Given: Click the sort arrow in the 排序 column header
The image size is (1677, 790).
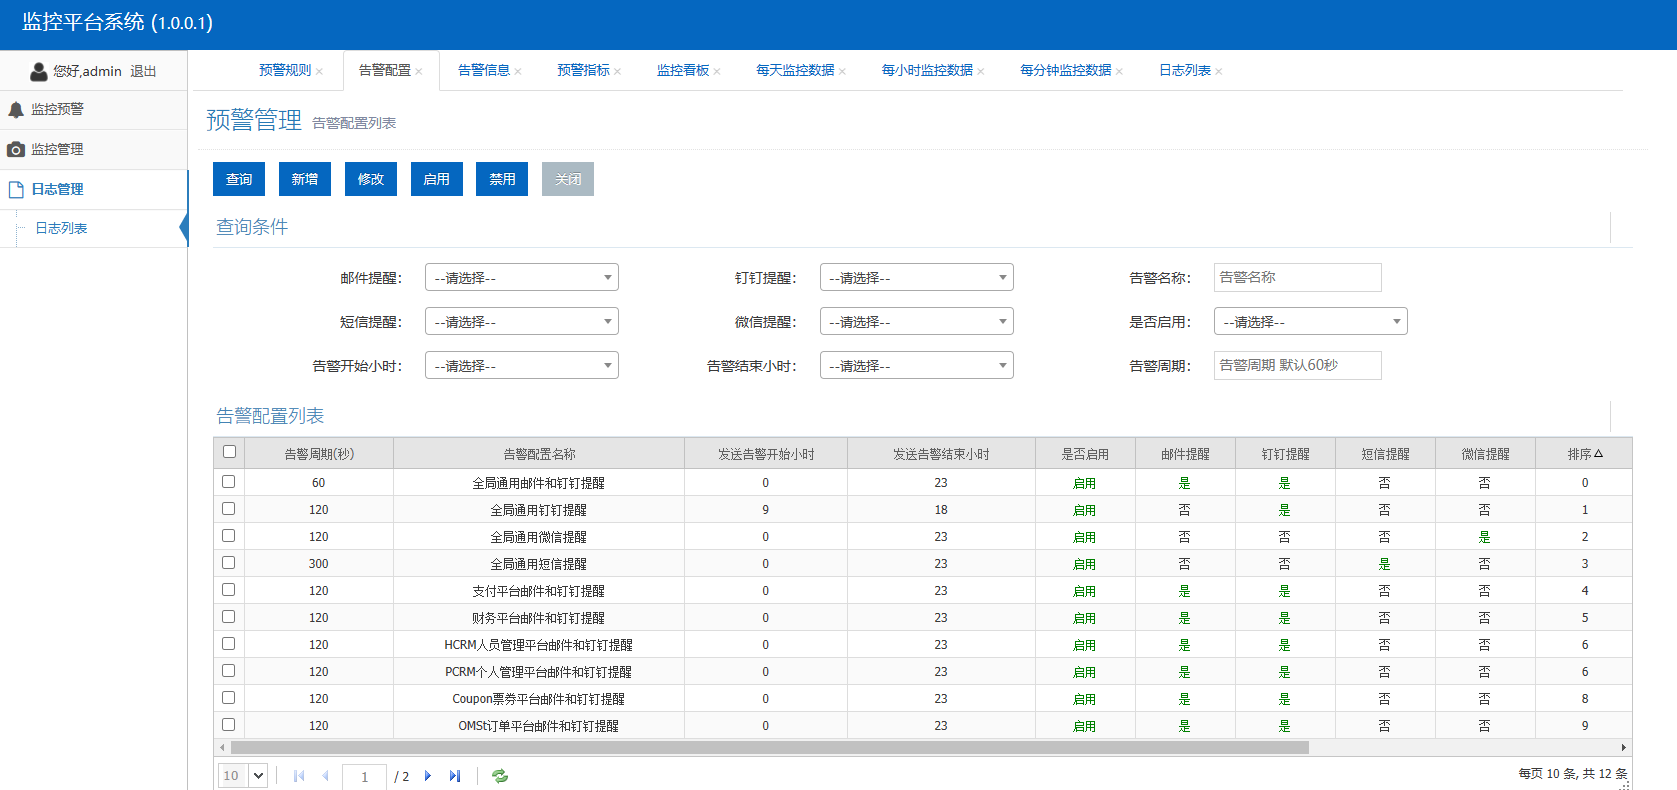Looking at the screenshot, I should pos(1598,454).
